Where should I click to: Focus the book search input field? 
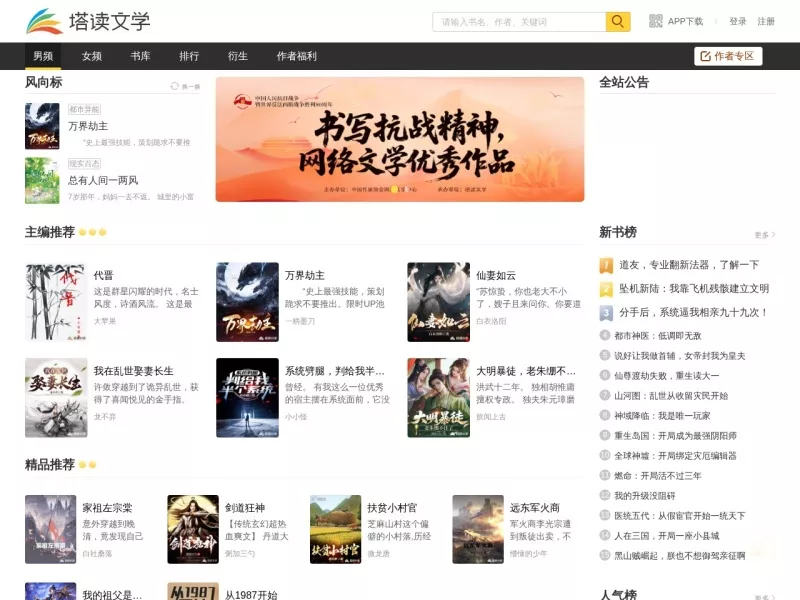click(519, 21)
